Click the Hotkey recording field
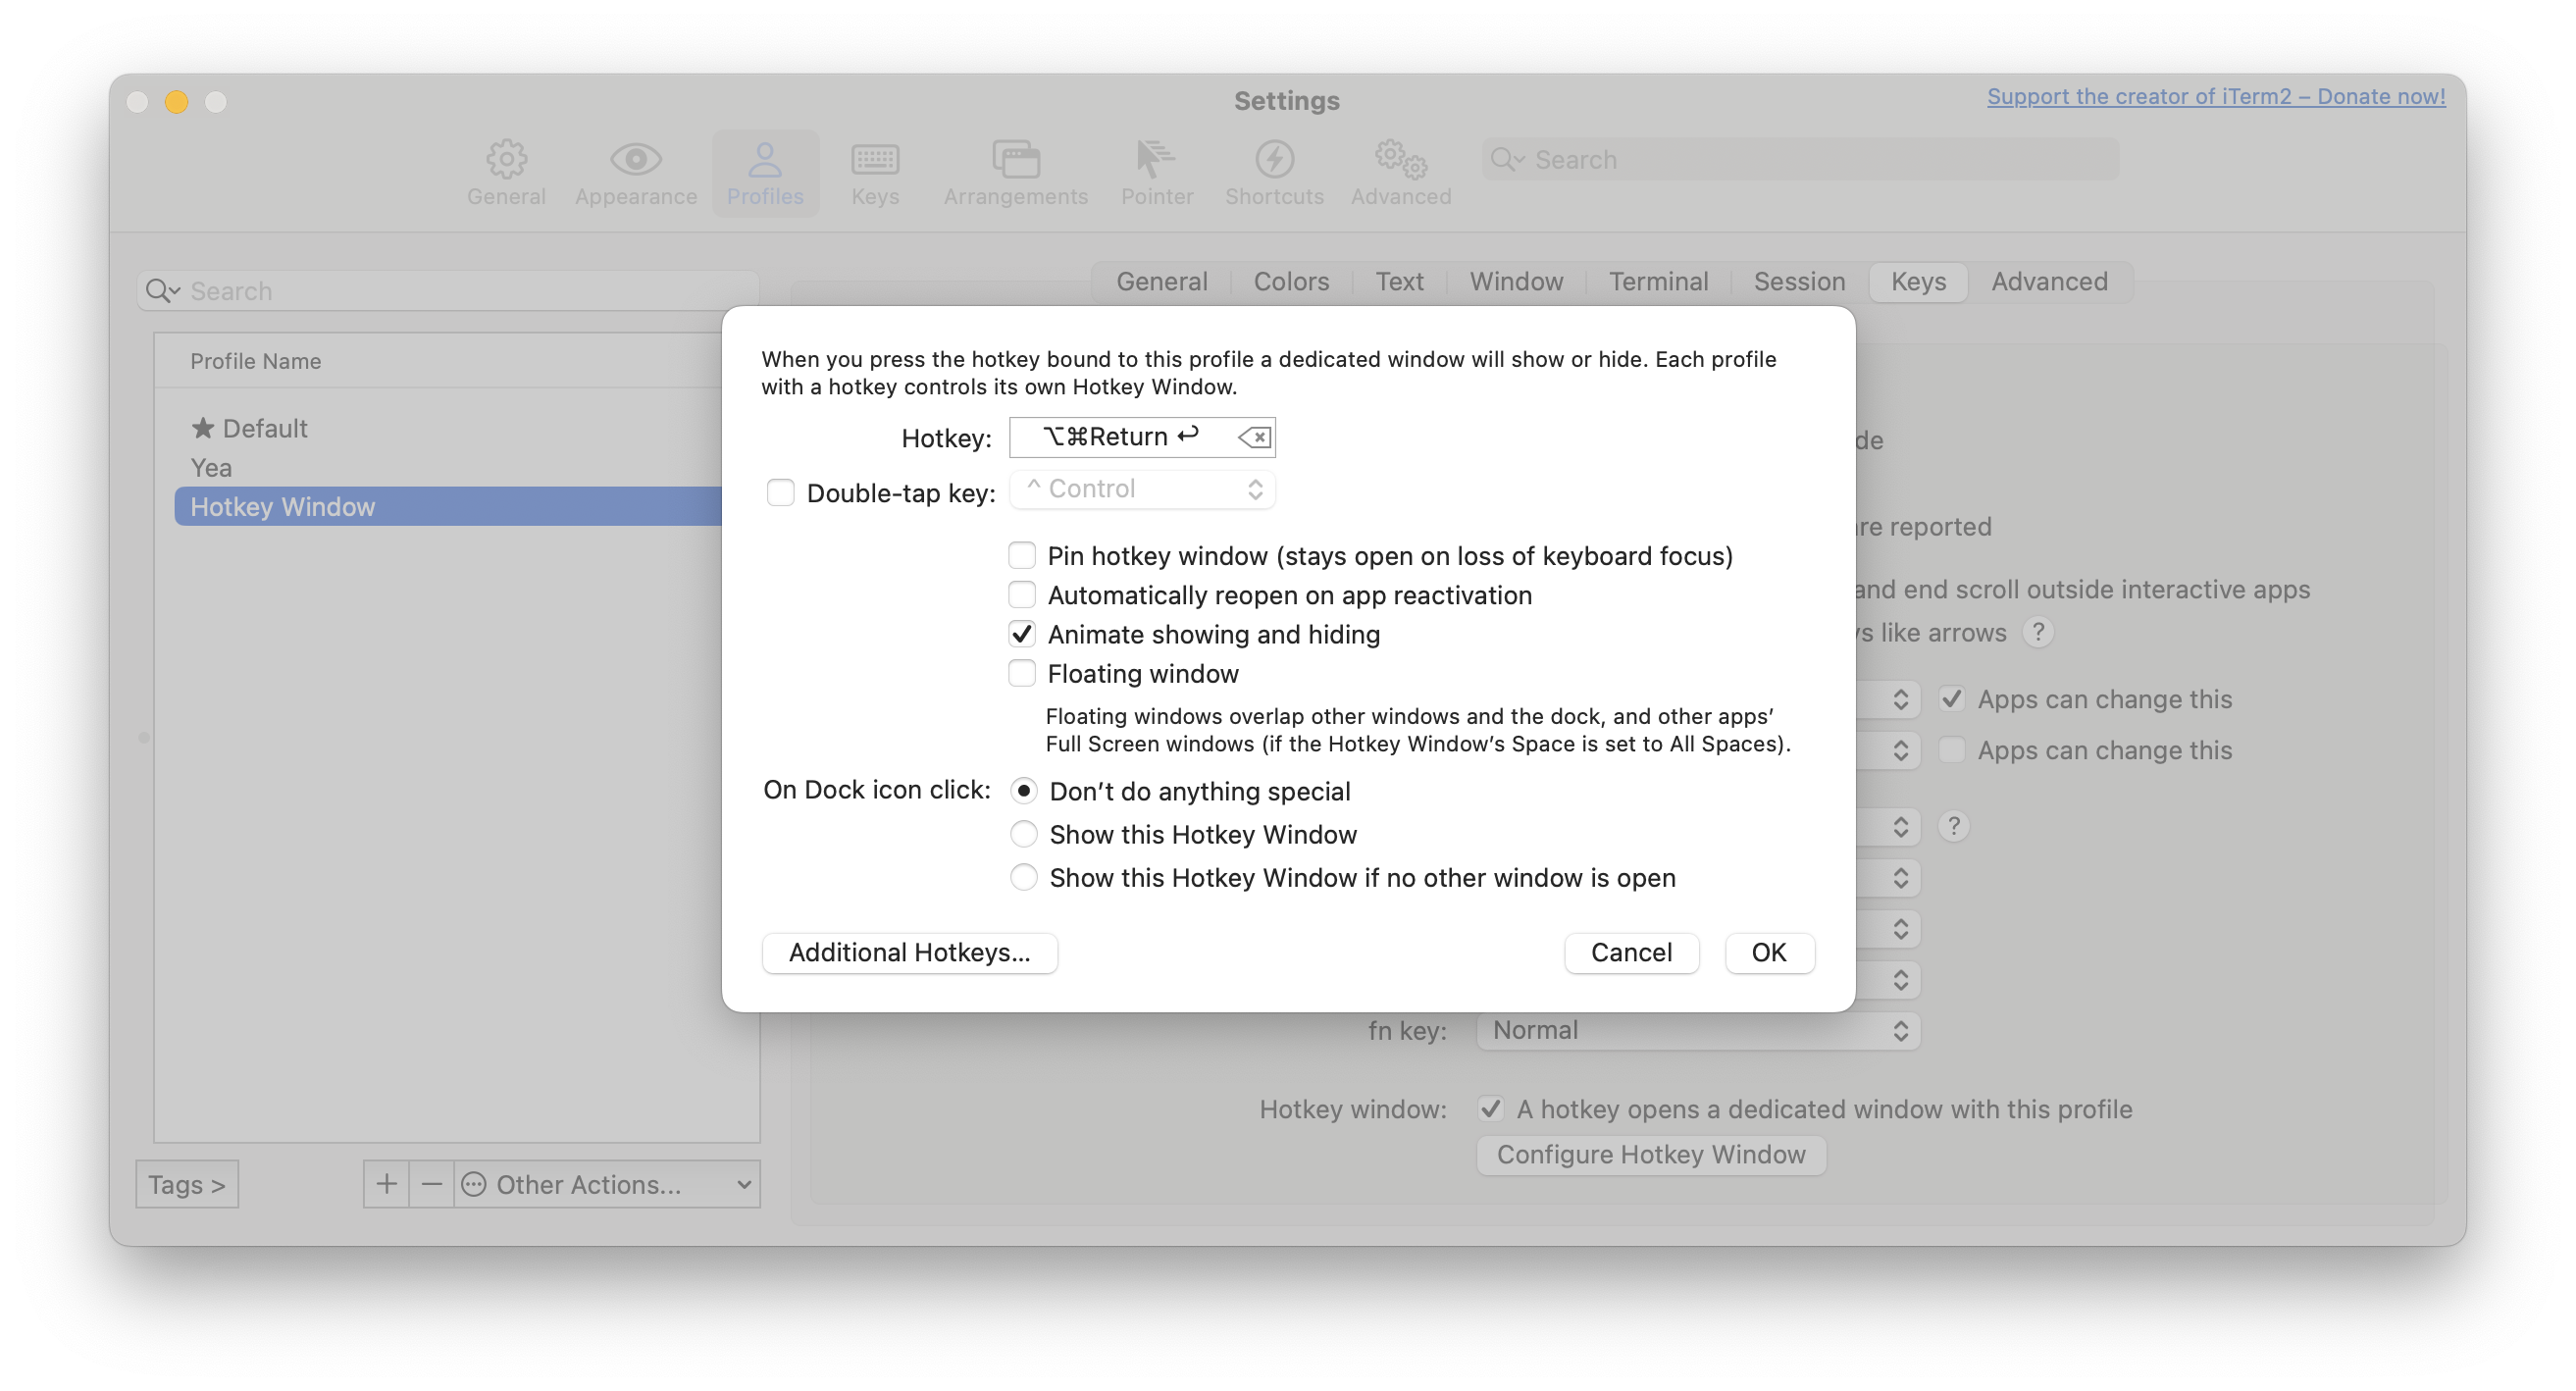Viewport: 2576px width, 1391px height. [1120, 437]
